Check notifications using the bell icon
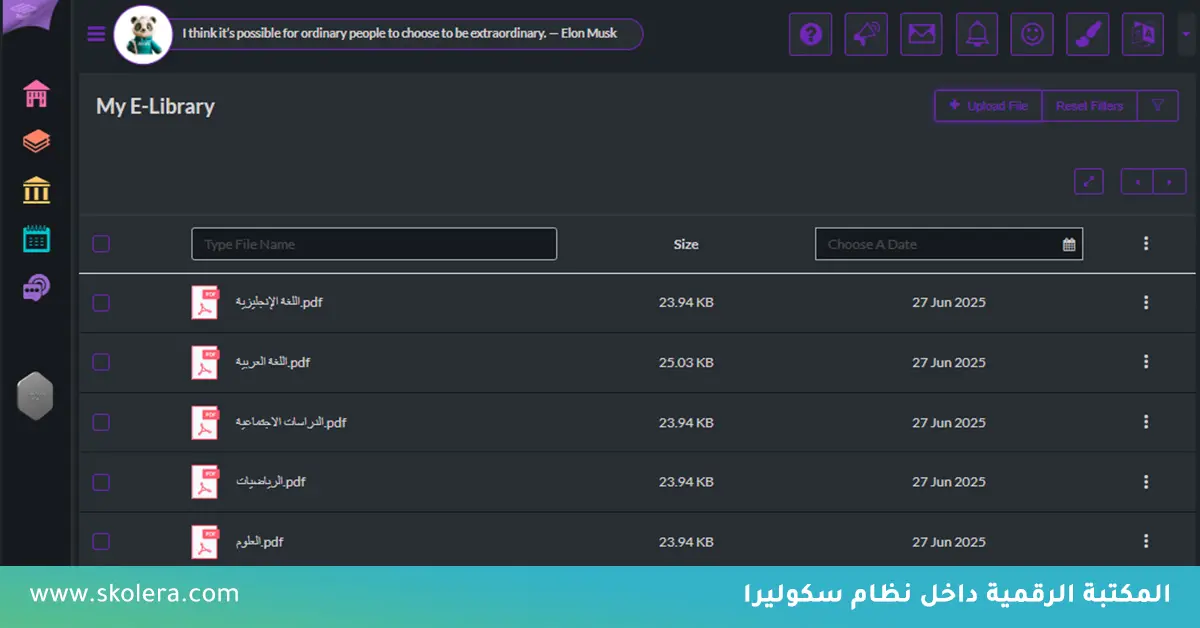This screenshot has height=628, width=1200. pos(976,34)
